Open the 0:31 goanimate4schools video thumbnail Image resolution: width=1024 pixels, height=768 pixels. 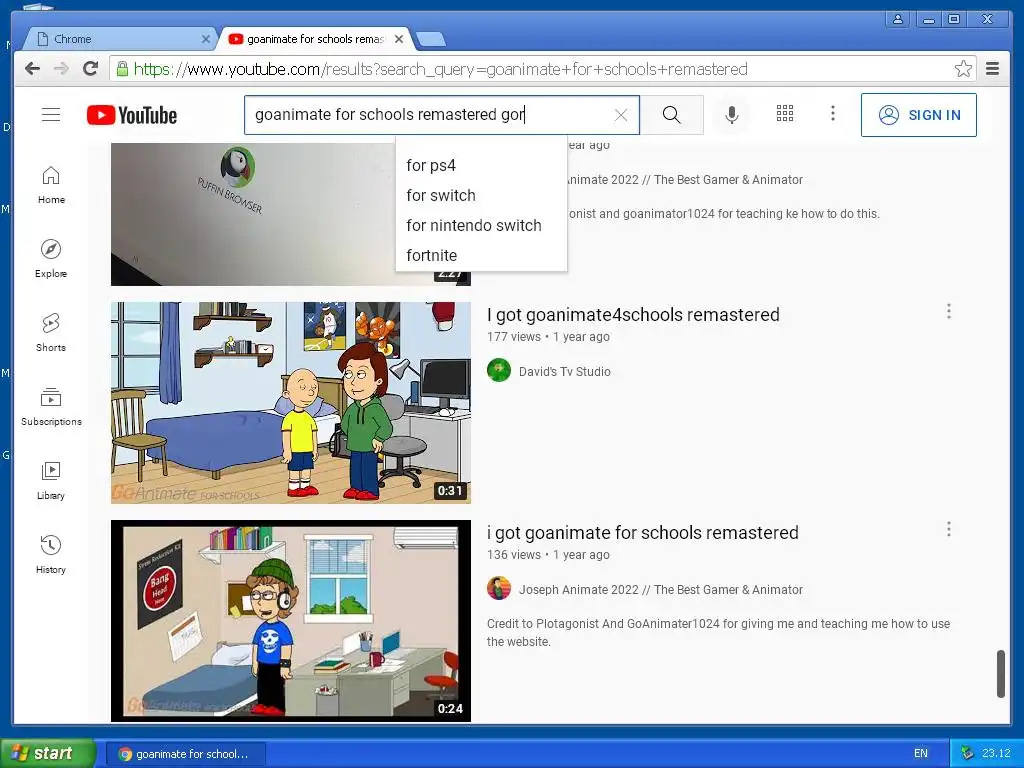291,402
